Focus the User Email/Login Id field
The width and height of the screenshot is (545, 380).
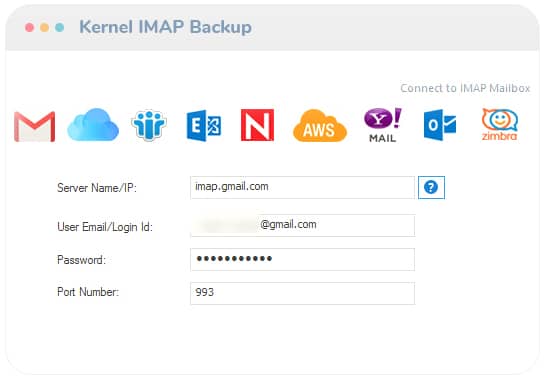coord(302,225)
